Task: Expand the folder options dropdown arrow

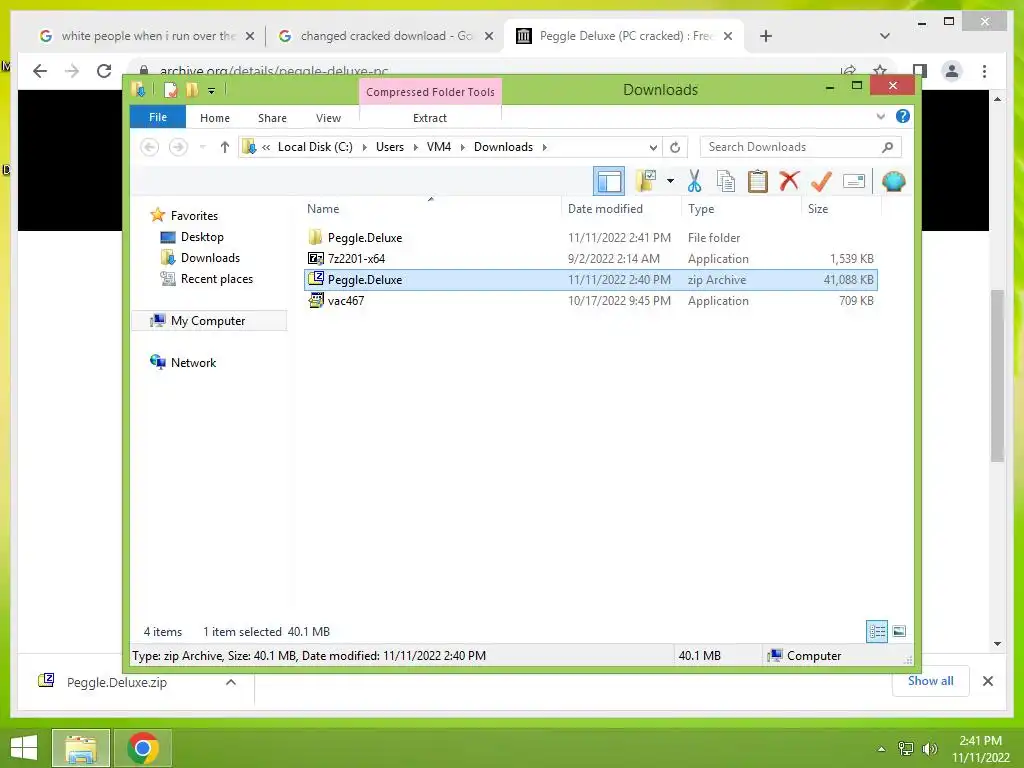Action: point(670,181)
